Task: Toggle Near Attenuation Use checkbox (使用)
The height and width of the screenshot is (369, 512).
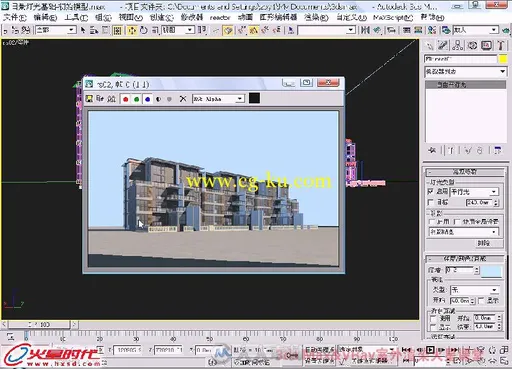Action: tap(433, 319)
